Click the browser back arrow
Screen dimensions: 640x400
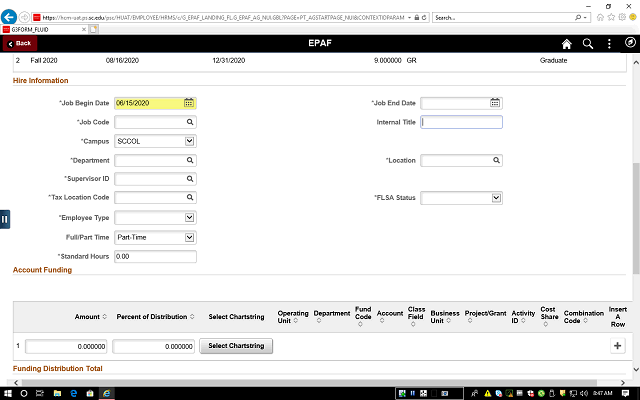(9, 17)
